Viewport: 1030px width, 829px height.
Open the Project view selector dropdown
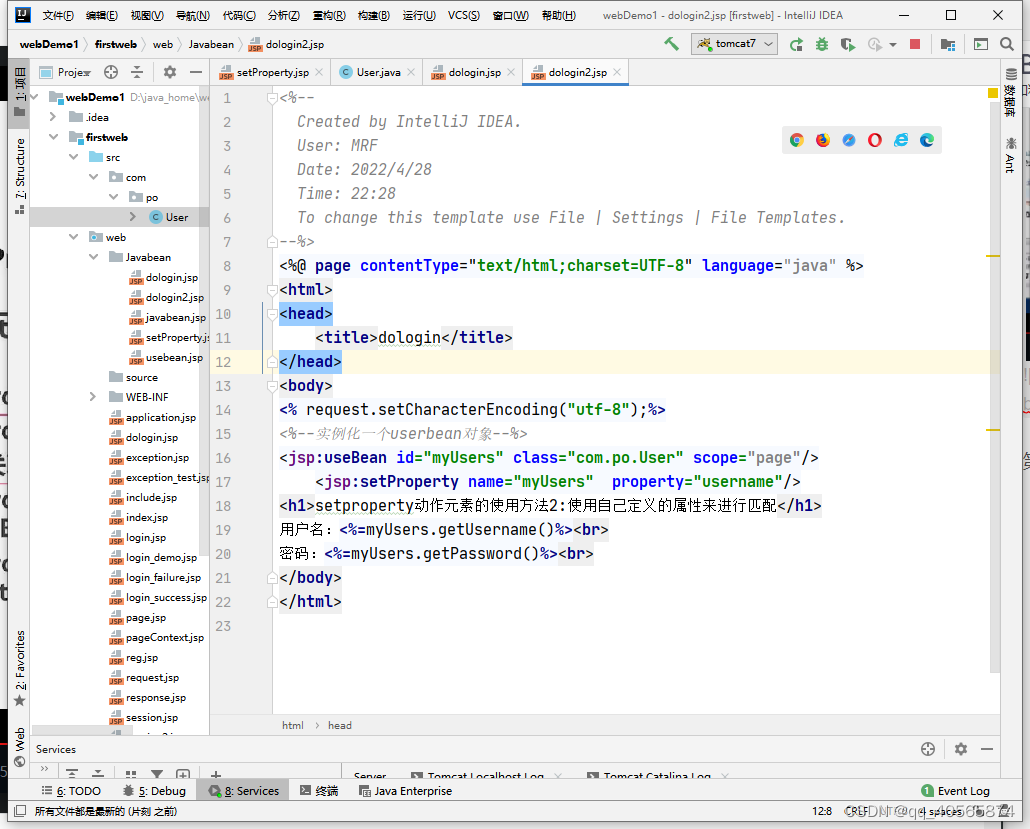[65, 72]
